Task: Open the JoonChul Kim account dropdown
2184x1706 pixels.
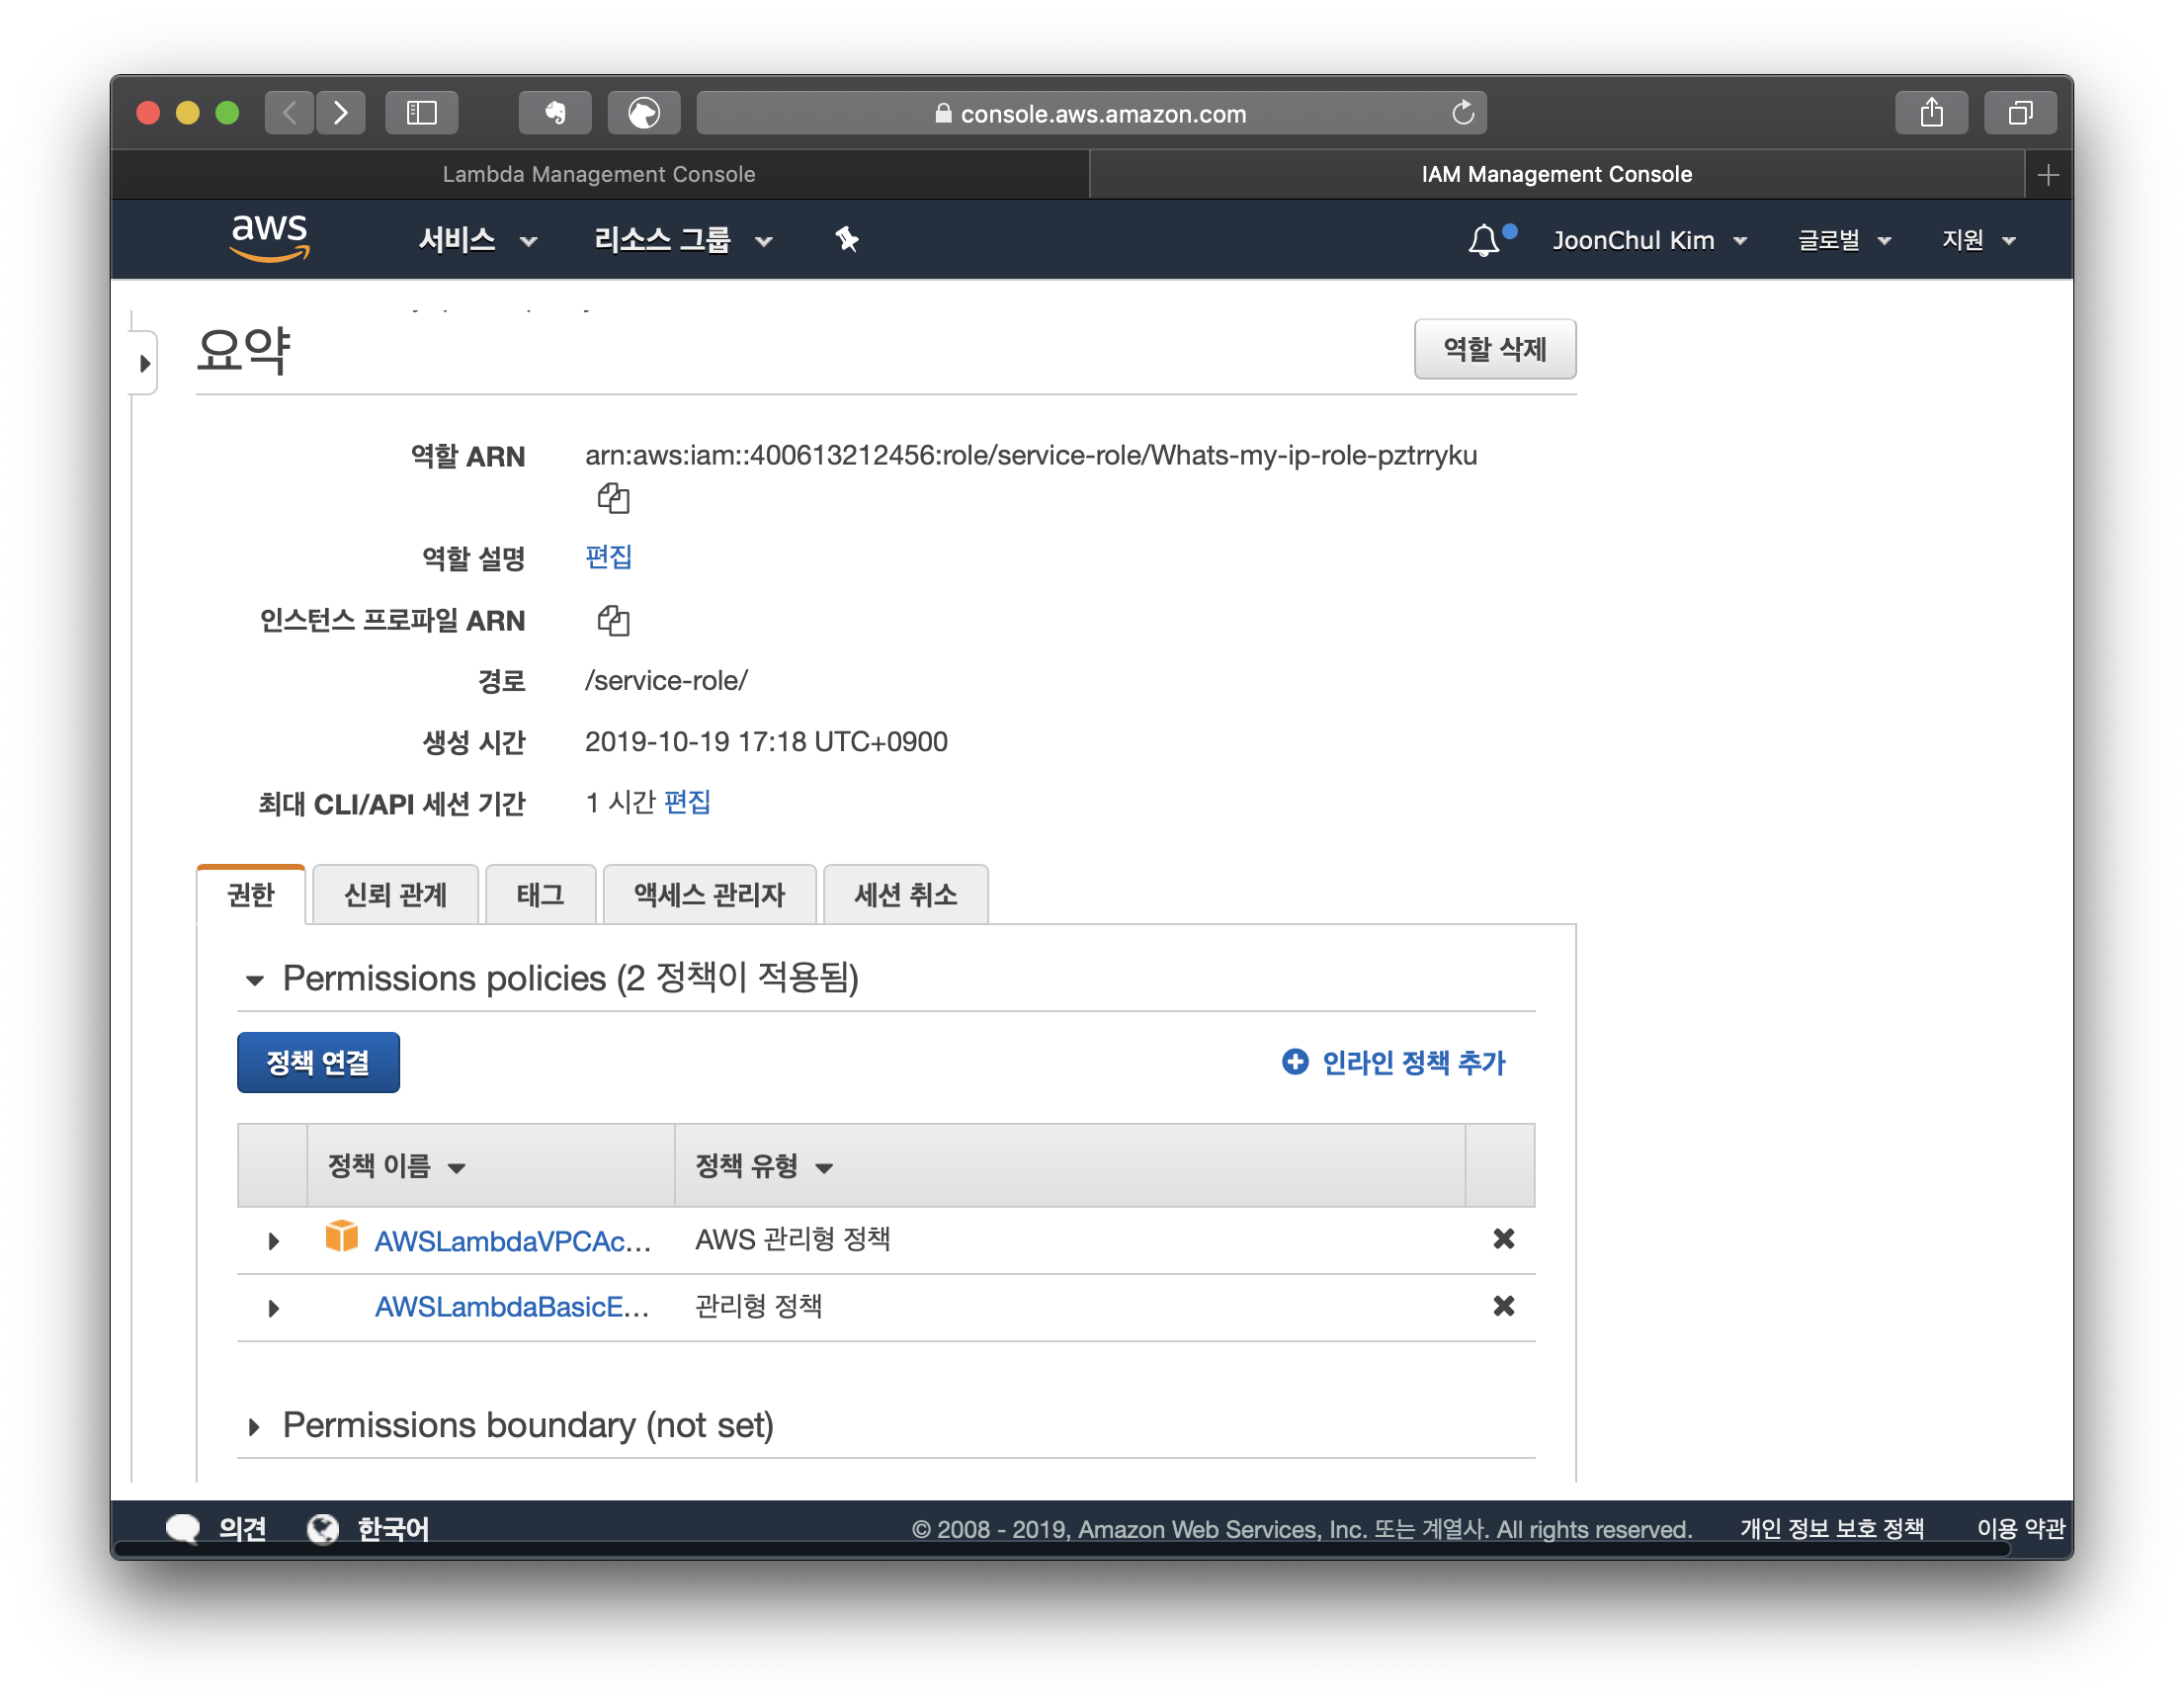Action: 1648,240
